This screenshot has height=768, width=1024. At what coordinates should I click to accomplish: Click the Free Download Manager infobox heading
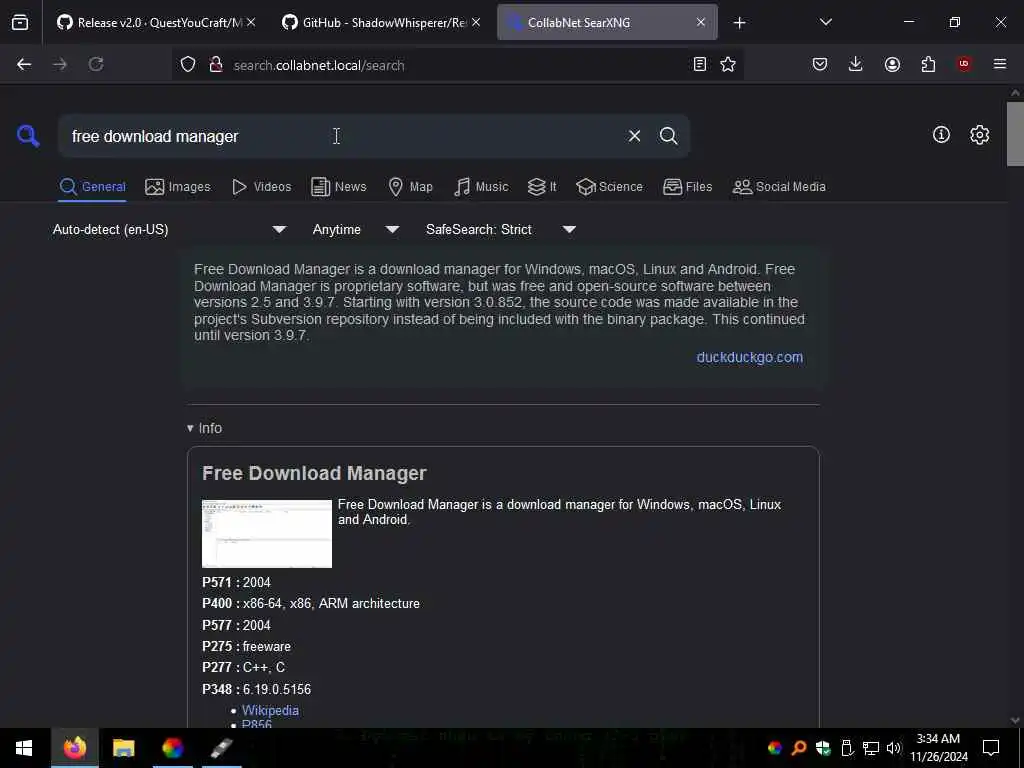pos(314,473)
